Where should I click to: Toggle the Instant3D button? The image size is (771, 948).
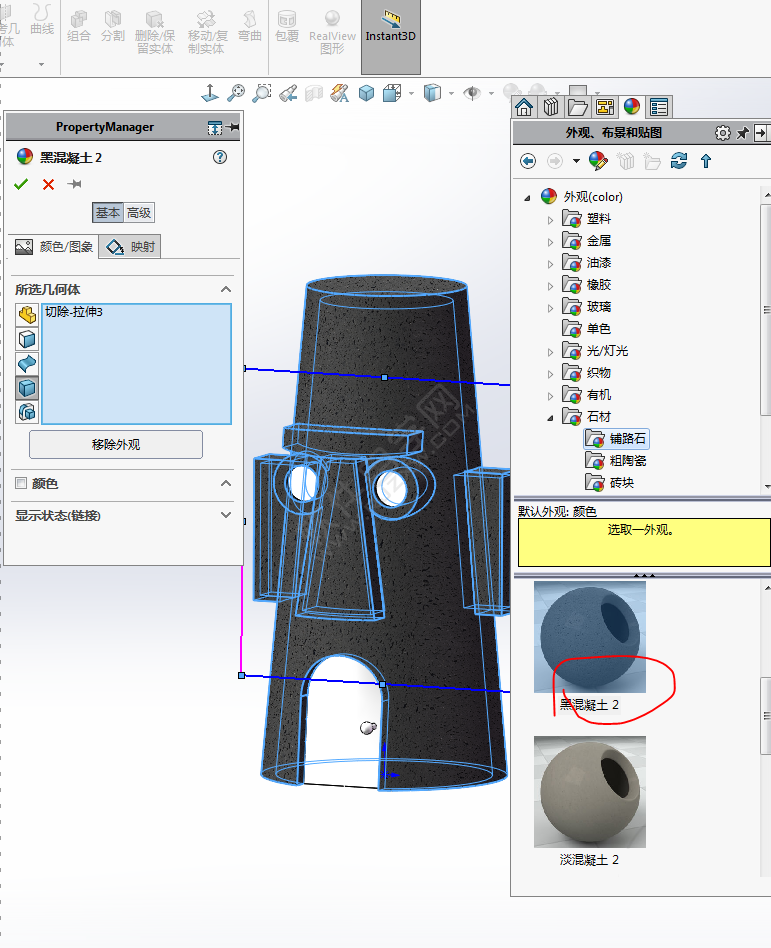391,36
